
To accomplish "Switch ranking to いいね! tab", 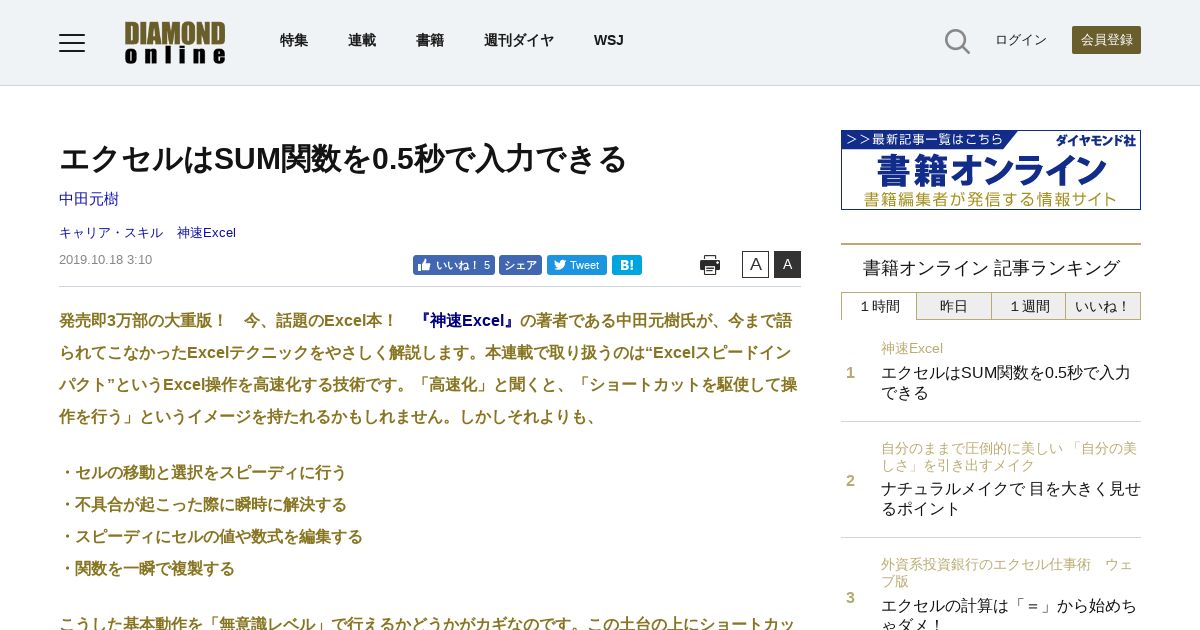I will (1103, 306).
